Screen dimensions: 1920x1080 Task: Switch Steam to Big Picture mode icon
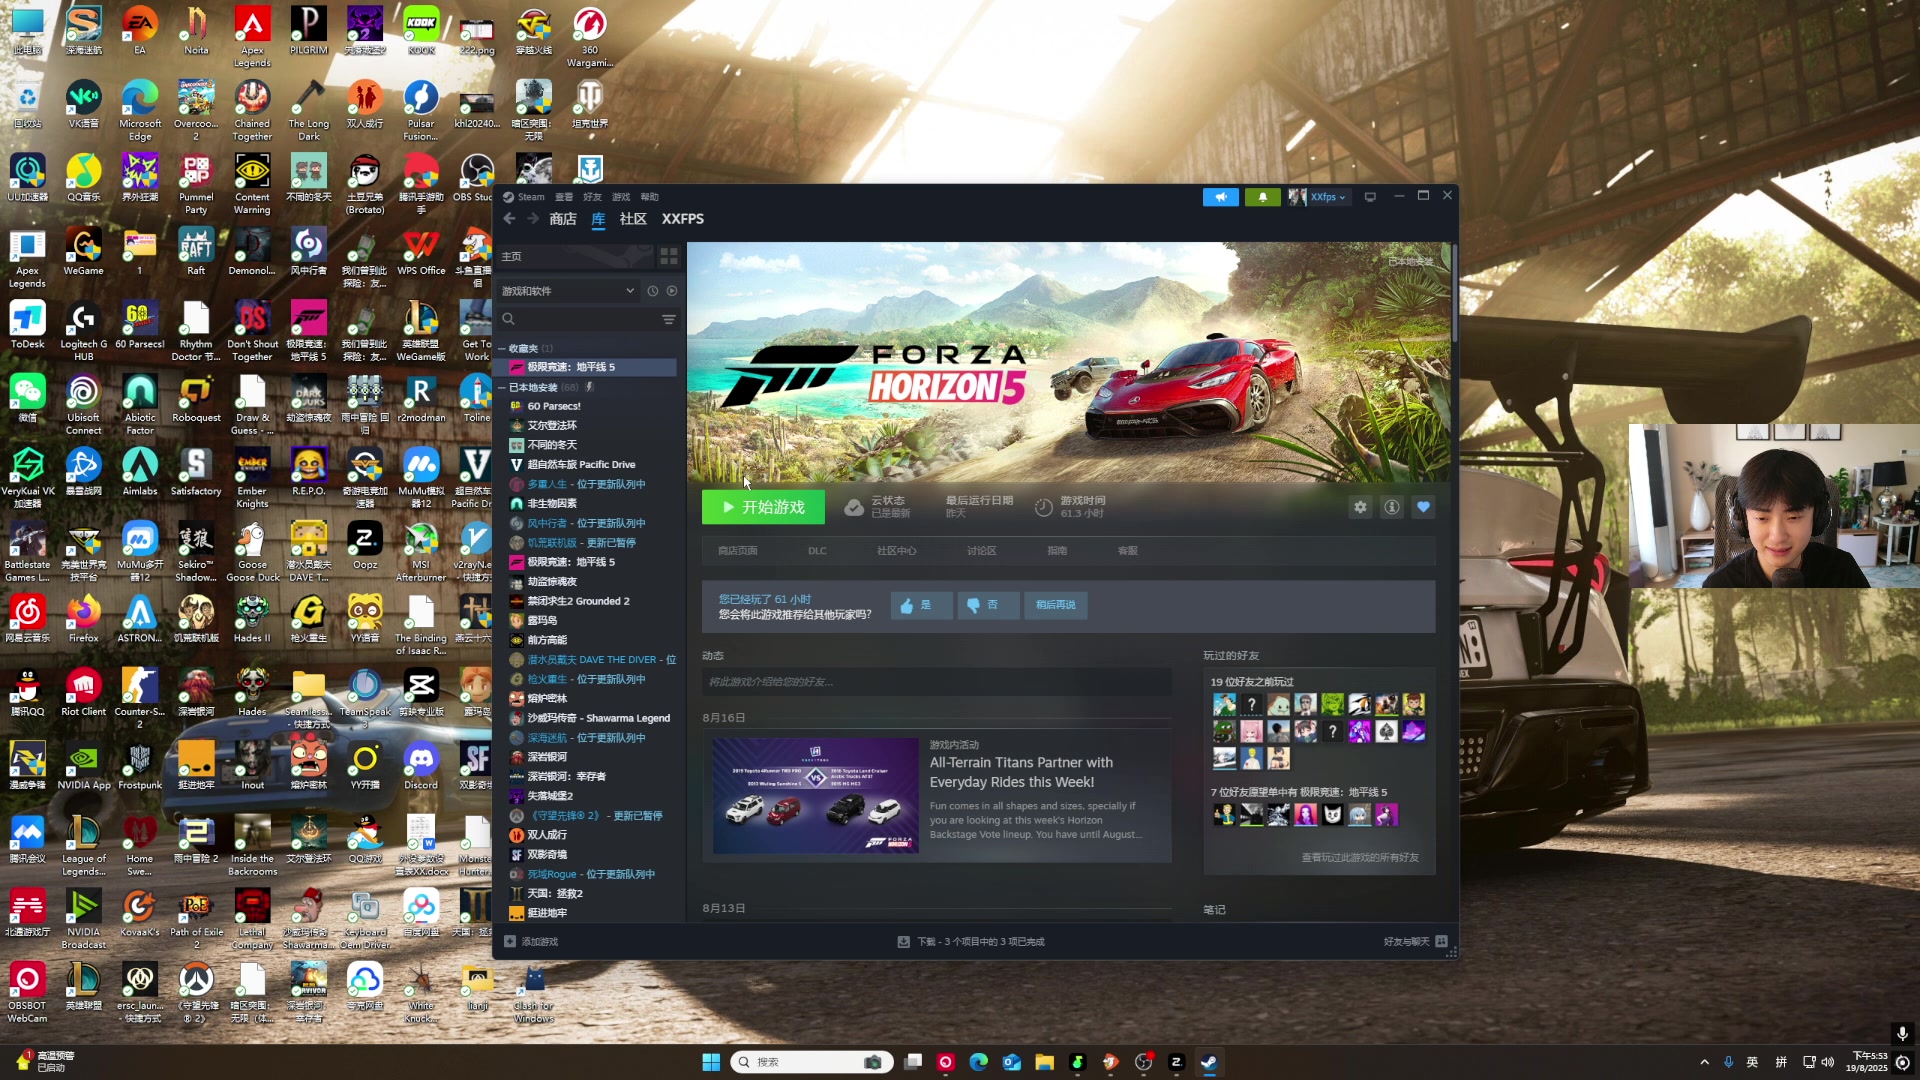click(1370, 197)
